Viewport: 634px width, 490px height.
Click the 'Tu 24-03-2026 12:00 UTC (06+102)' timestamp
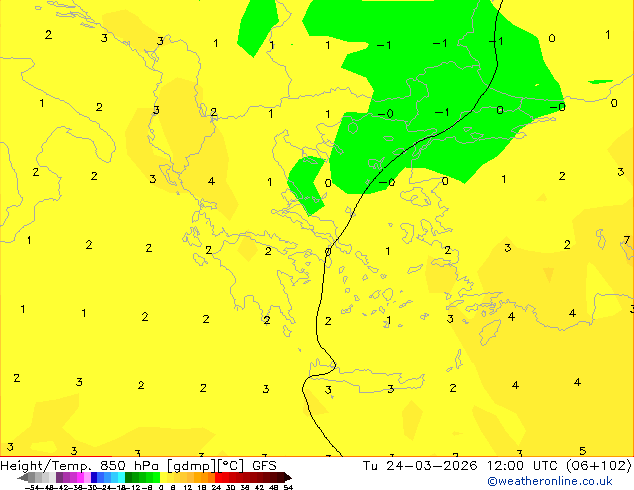point(497,466)
